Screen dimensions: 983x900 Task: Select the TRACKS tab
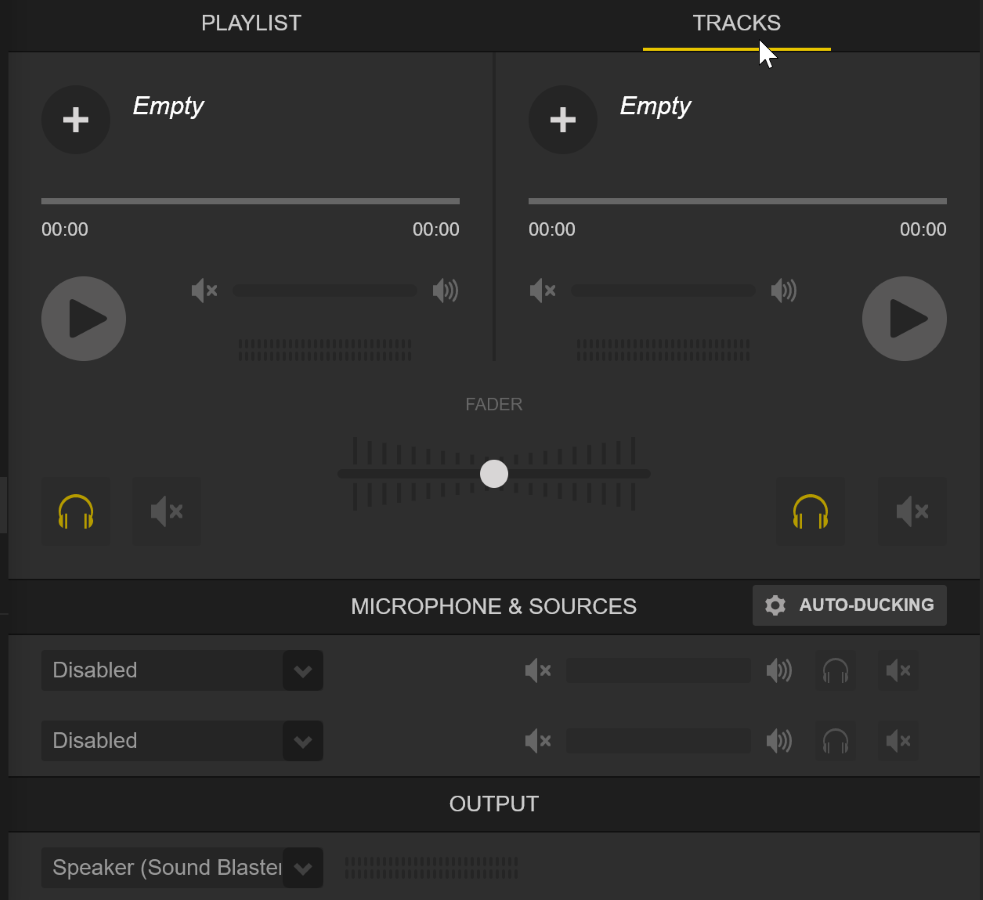tap(737, 23)
